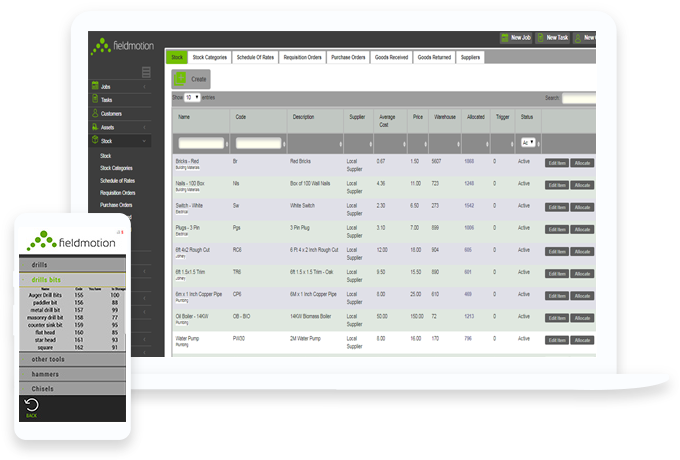
Task: Expand the other tools category on phone
Action: click(72, 359)
